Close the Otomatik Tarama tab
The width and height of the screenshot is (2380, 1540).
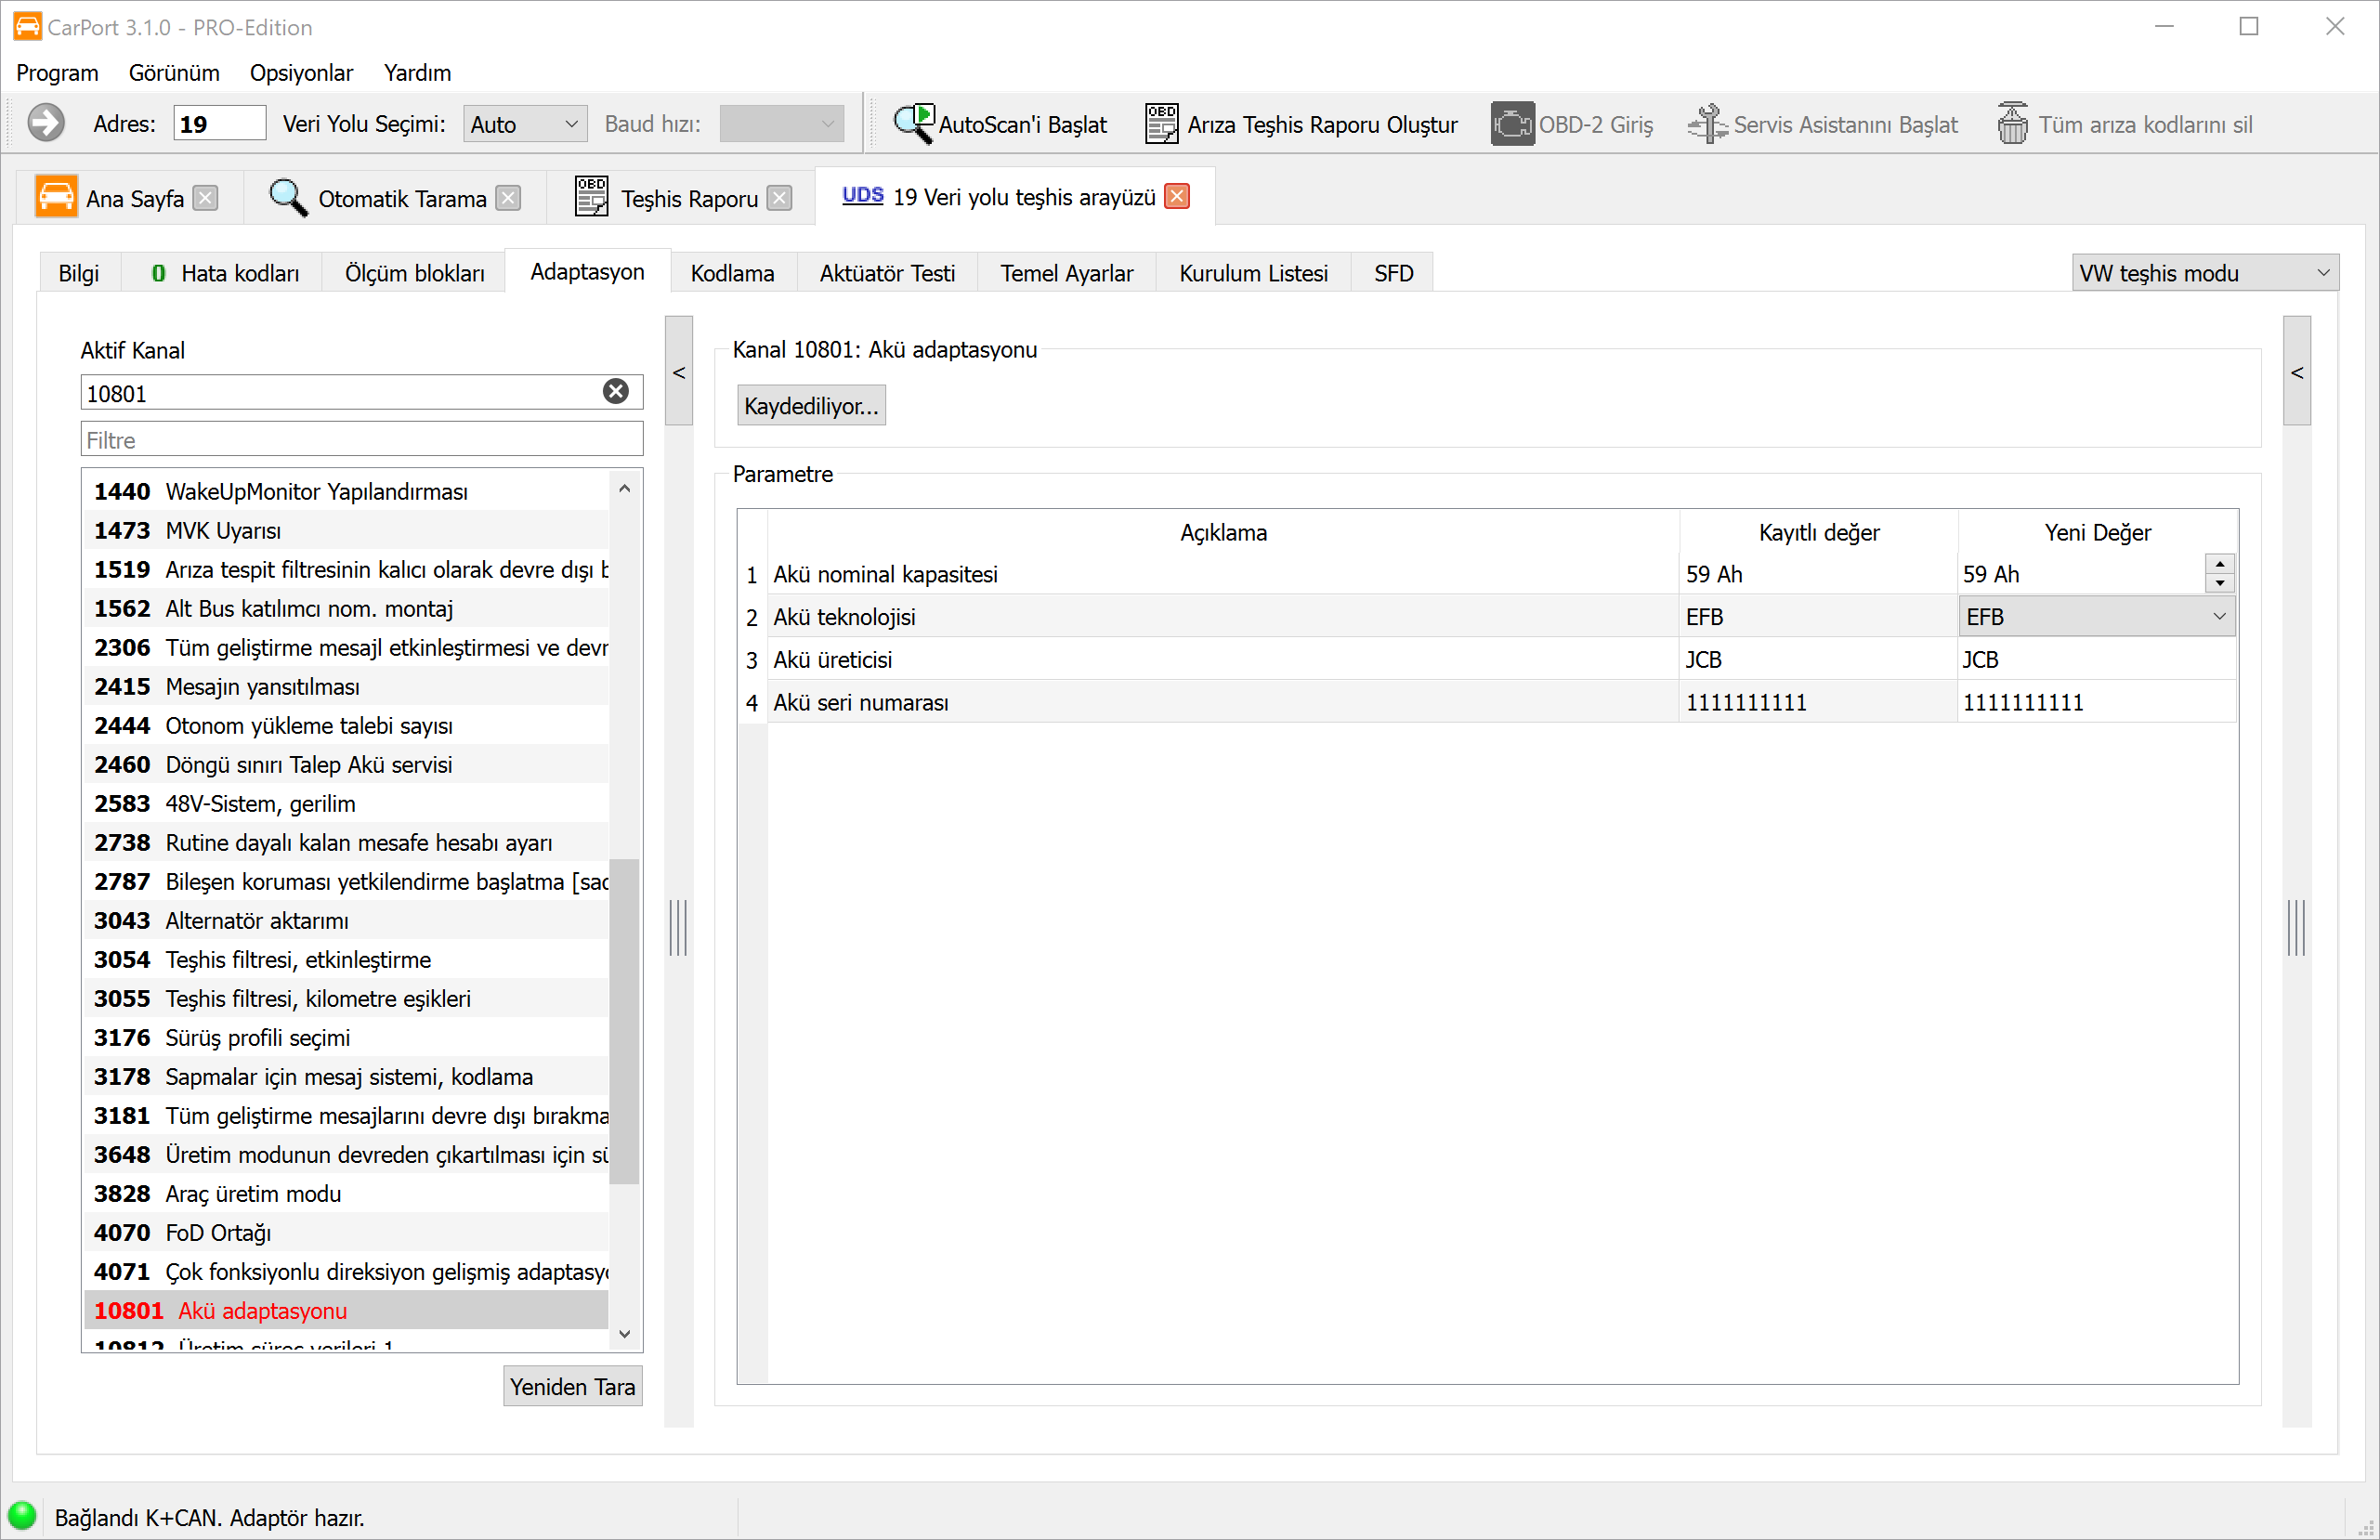509,198
